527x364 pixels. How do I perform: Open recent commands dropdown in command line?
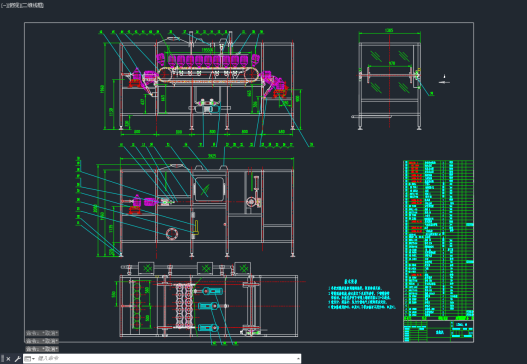[30, 359]
